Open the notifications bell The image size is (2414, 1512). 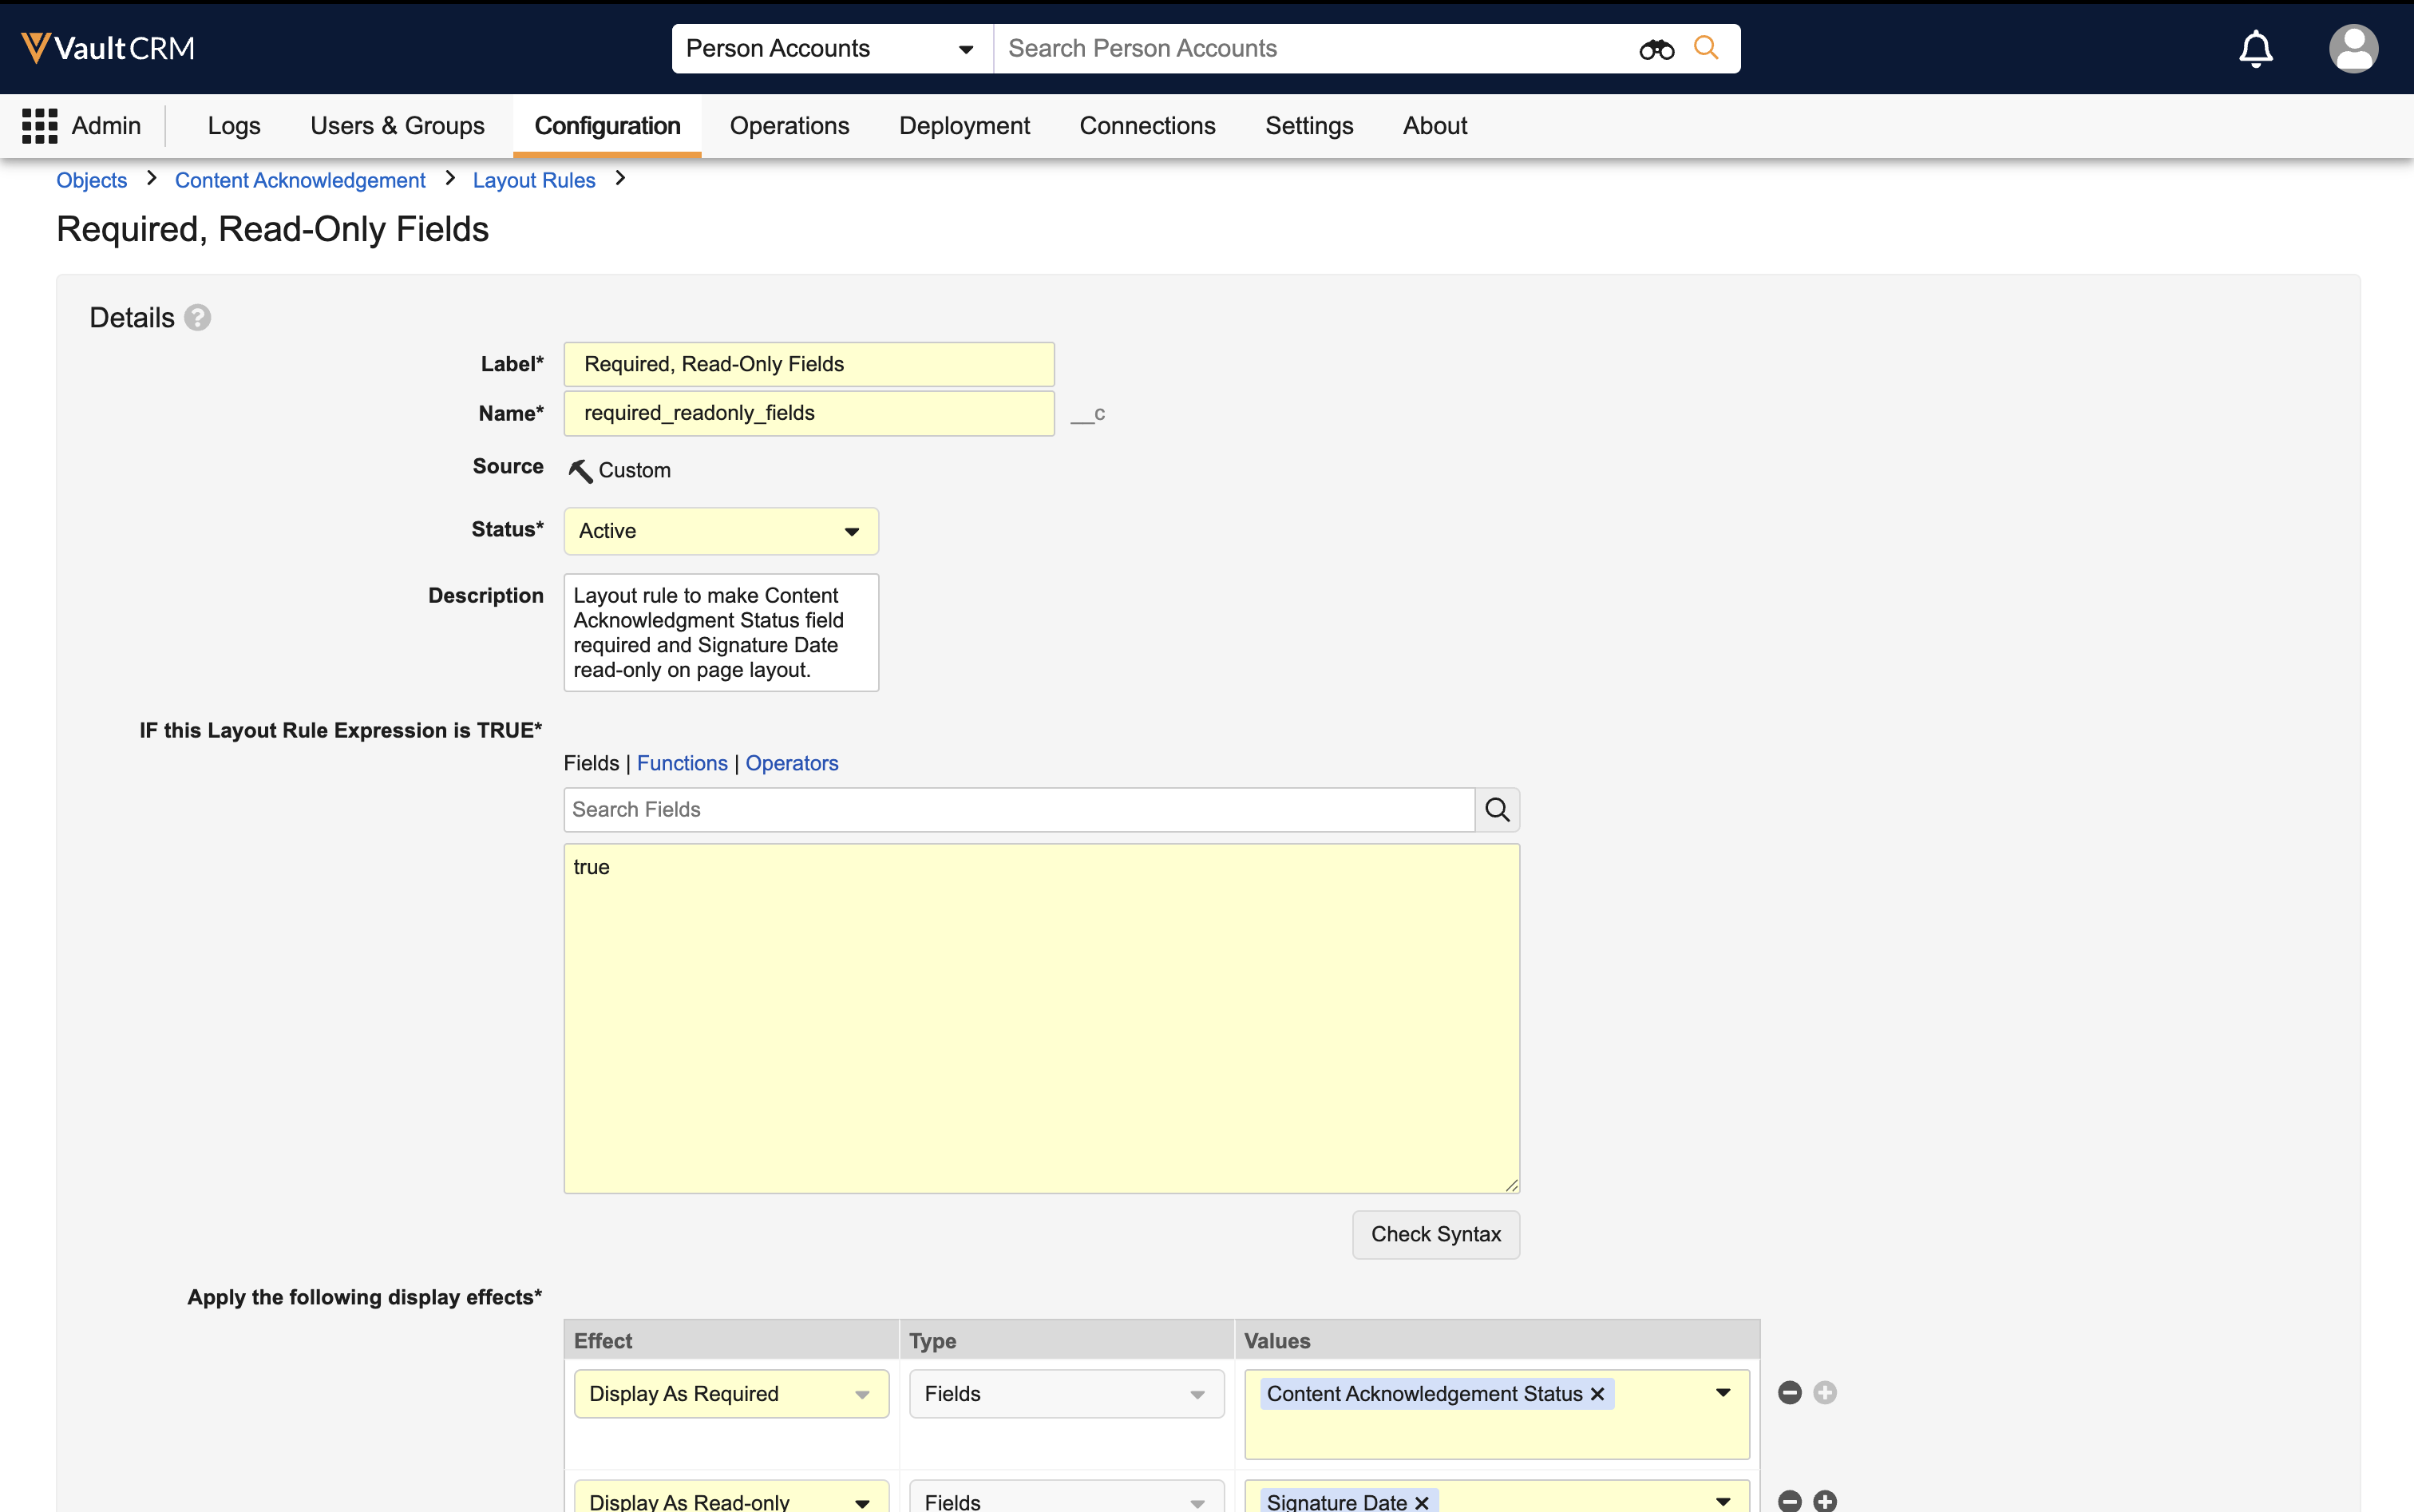click(2255, 49)
